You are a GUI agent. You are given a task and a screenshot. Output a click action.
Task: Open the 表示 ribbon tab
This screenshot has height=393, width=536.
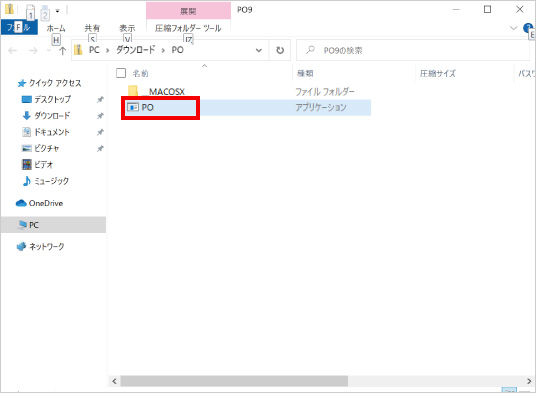point(127,28)
